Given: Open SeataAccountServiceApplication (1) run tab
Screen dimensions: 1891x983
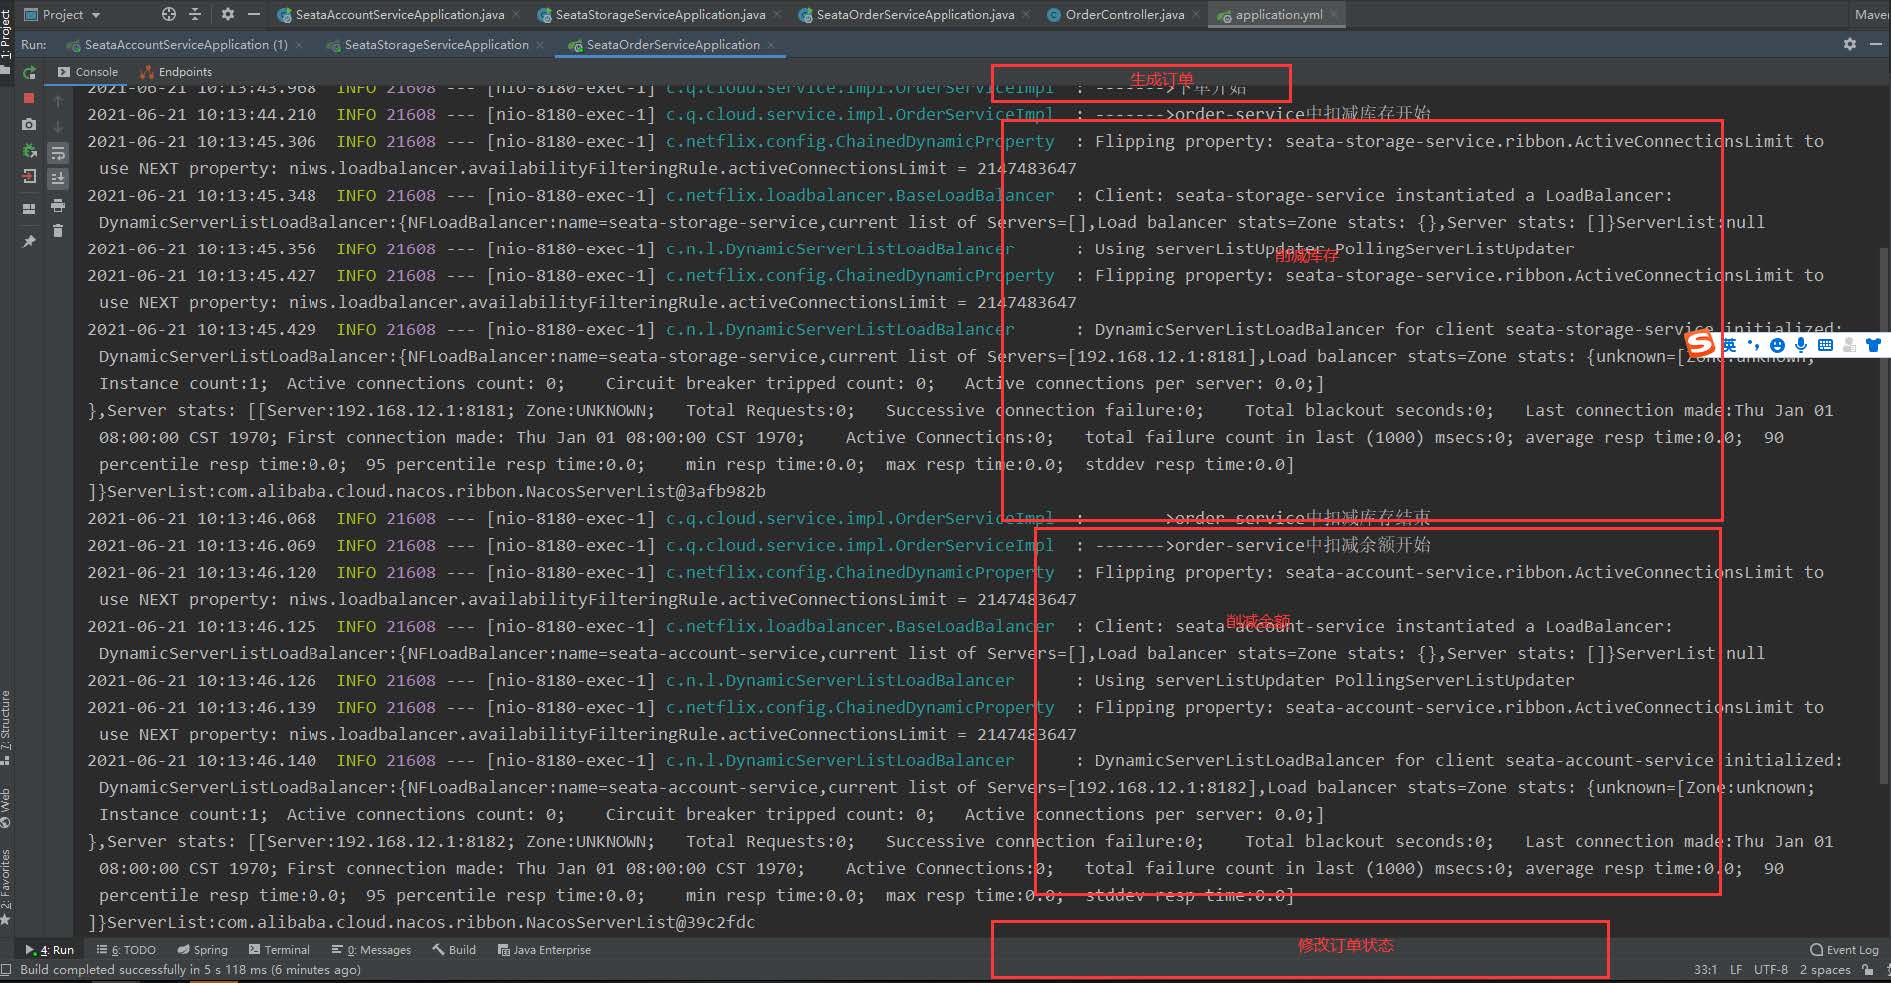Looking at the screenshot, I should pyautogui.click(x=185, y=45).
